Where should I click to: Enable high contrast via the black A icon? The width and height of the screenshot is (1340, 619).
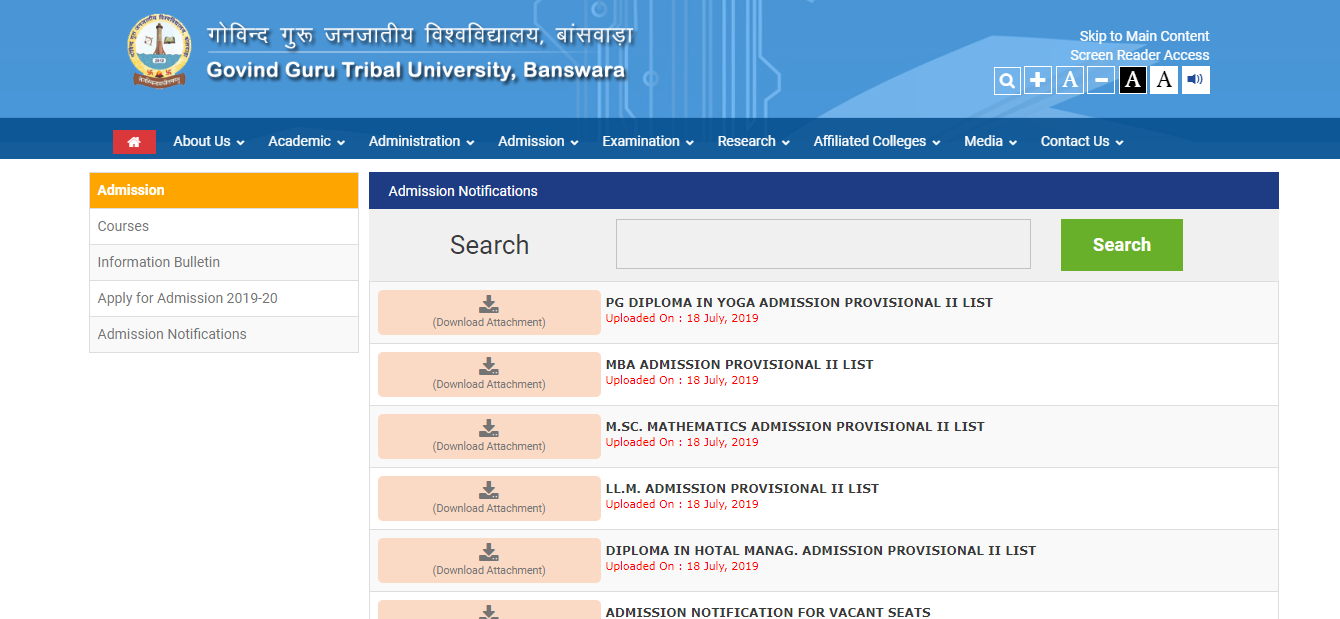point(1132,80)
